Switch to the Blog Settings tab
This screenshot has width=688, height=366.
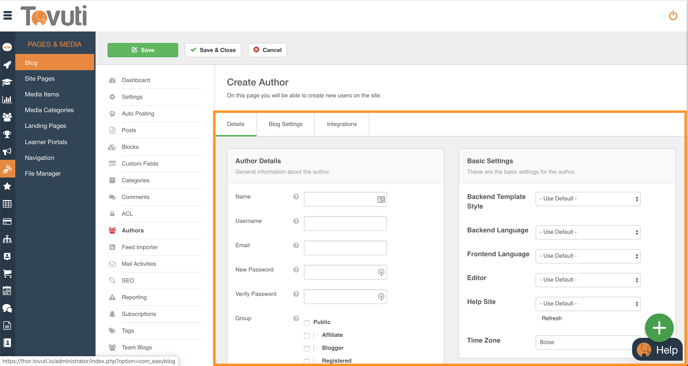tap(286, 124)
